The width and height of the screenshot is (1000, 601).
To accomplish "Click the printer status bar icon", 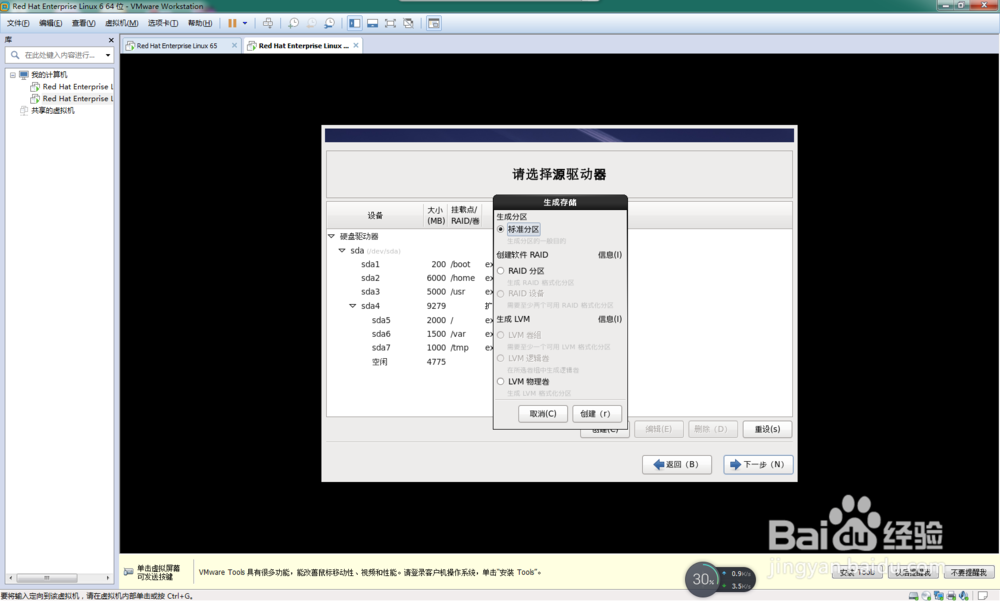I will (x=951, y=596).
